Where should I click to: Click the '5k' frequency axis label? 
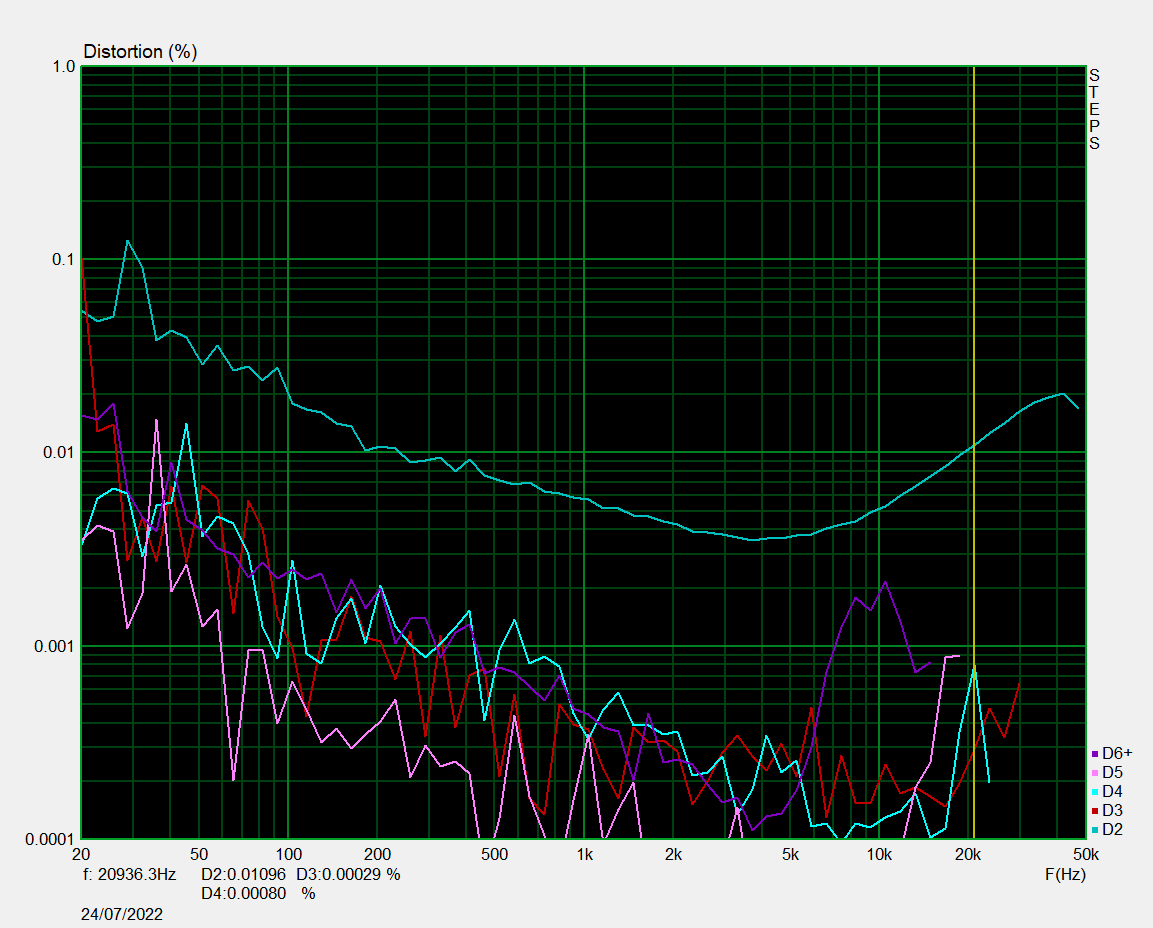pos(790,854)
